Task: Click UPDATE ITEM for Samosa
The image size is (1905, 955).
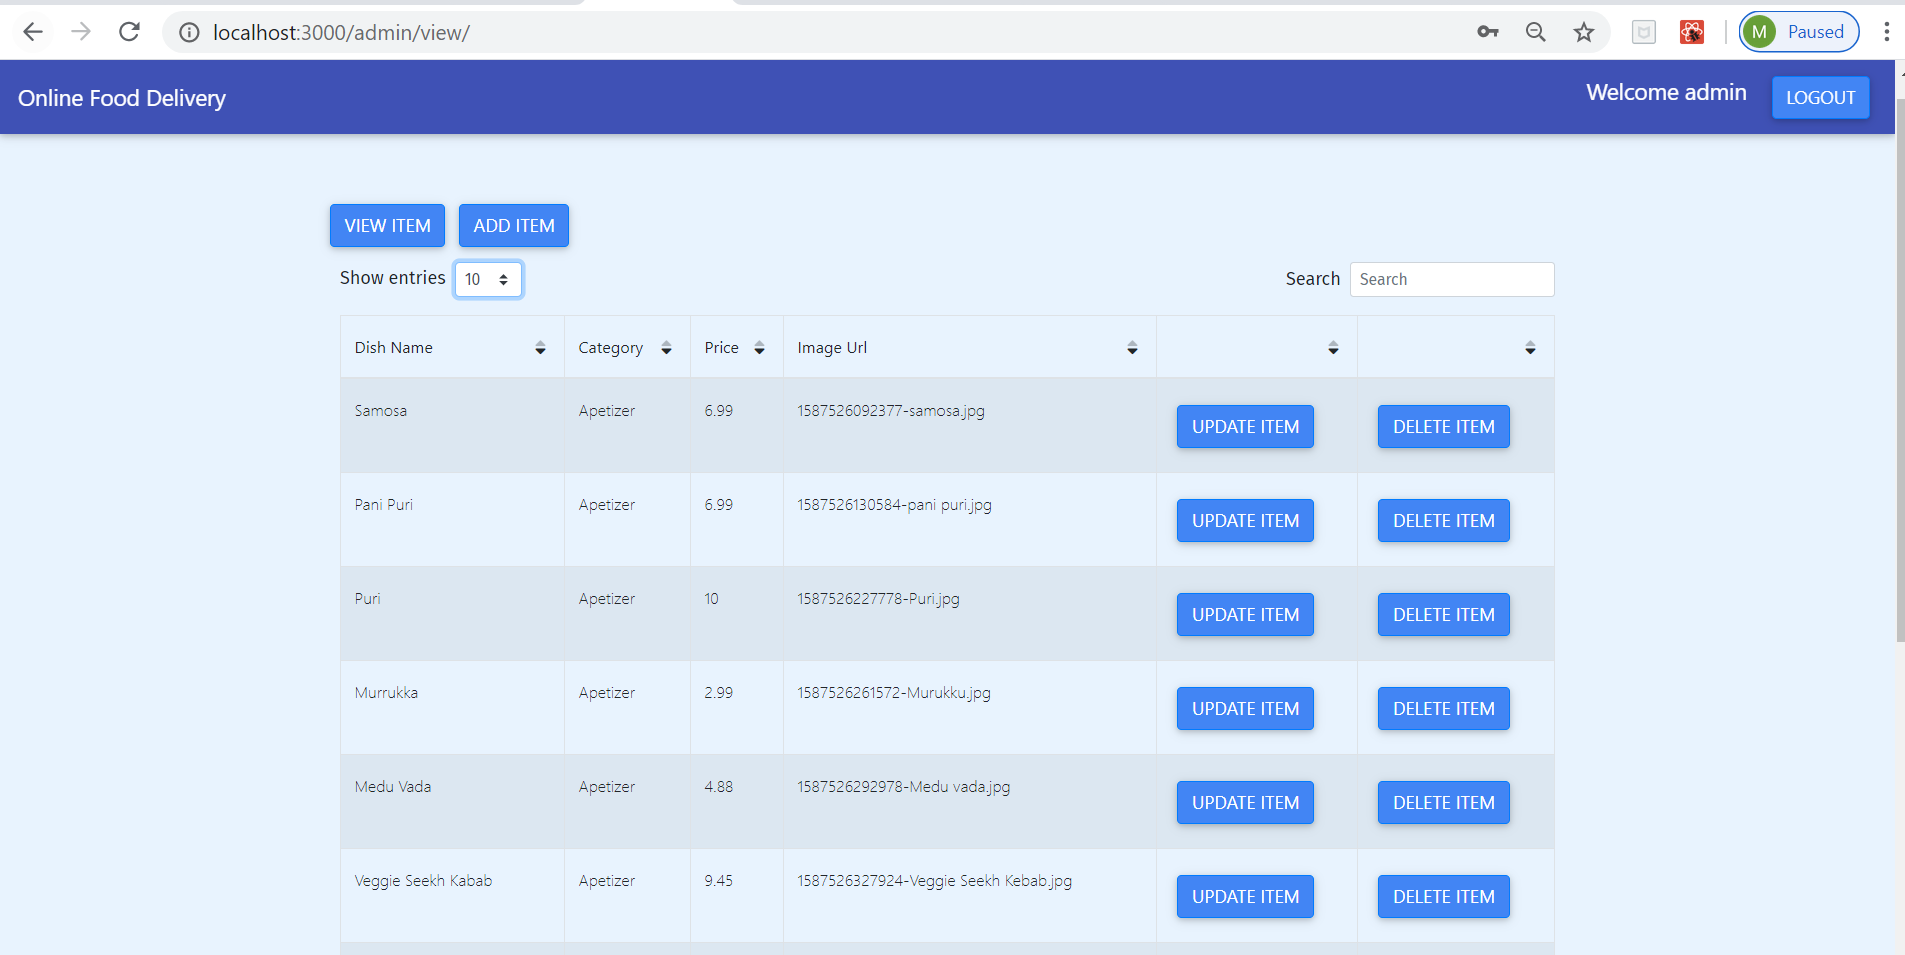Action: pos(1244,426)
